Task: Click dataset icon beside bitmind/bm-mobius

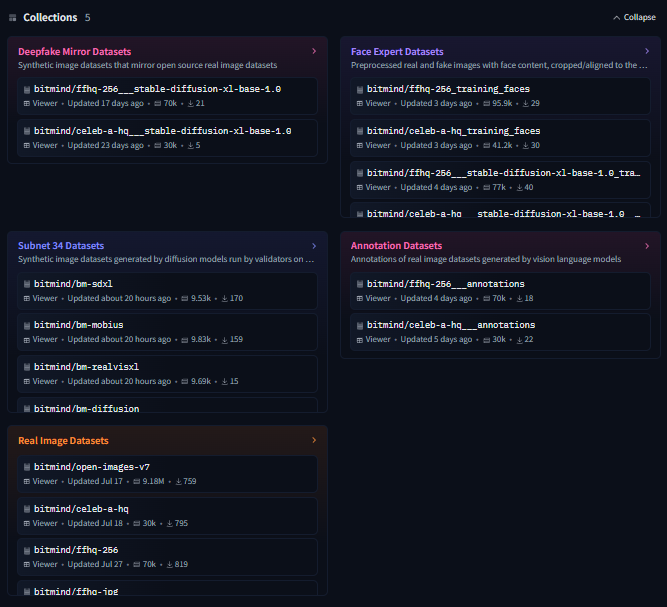Action: pyautogui.click(x=27, y=325)
